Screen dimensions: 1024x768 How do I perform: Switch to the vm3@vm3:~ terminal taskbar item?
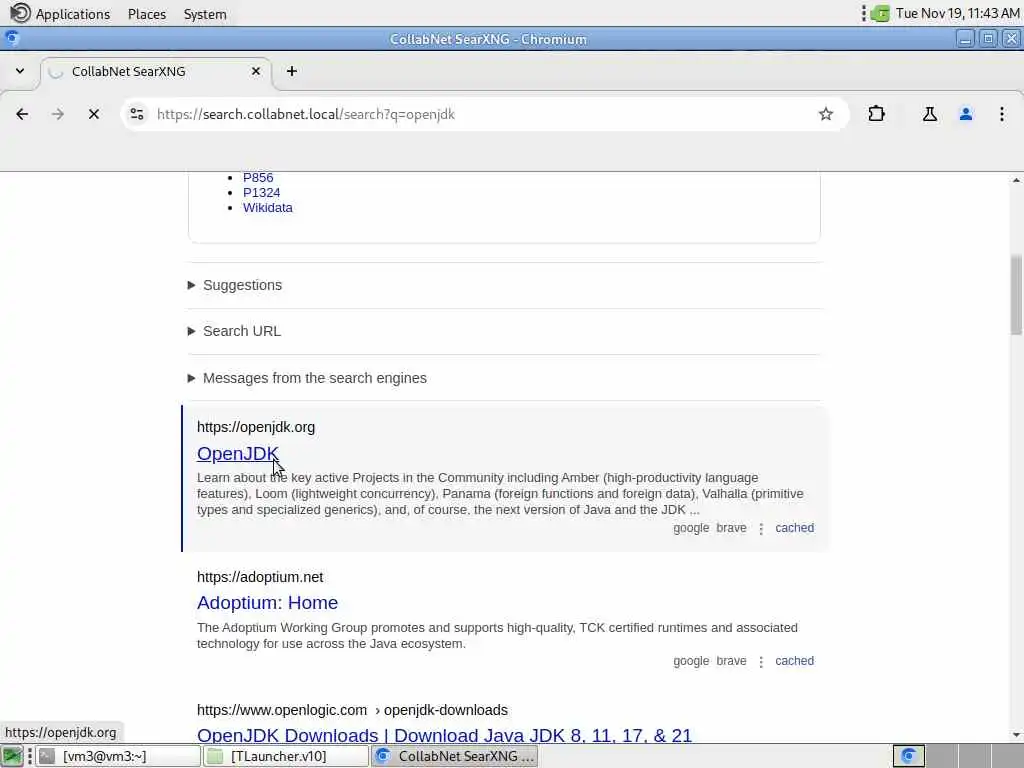coord(118,756)
